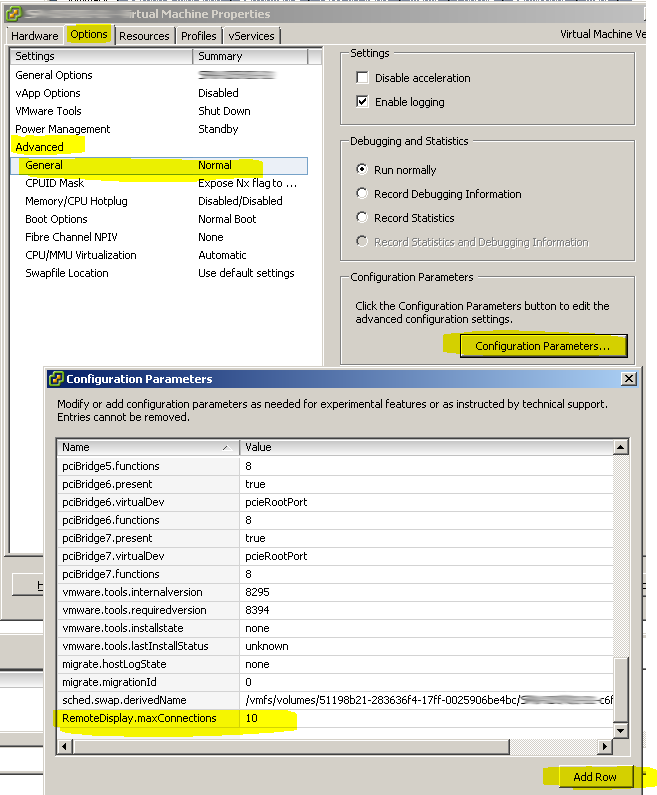Select vmware.tools.lastInstallStatus row
This screenshot has height=795, width=657.
[x=335, y=646]
